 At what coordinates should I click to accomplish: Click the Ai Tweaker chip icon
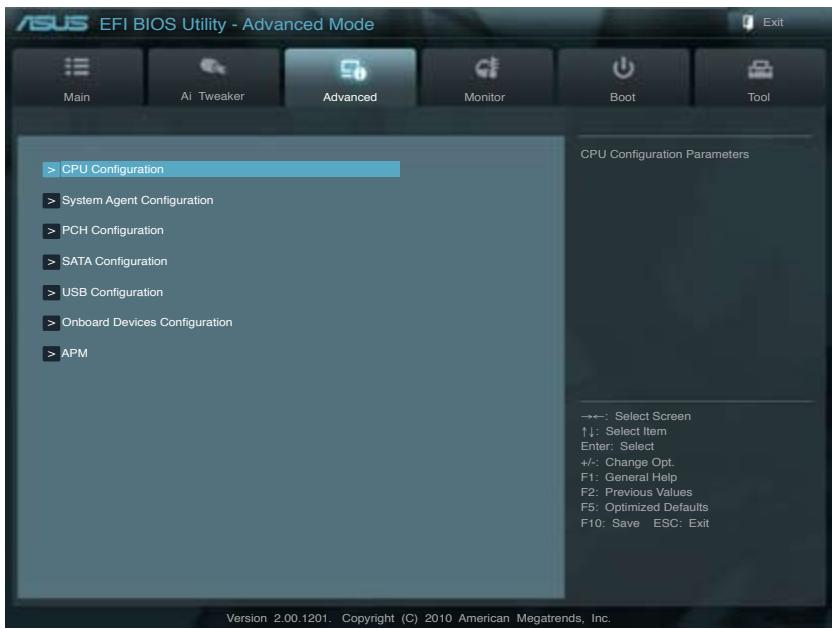point(213,67)
